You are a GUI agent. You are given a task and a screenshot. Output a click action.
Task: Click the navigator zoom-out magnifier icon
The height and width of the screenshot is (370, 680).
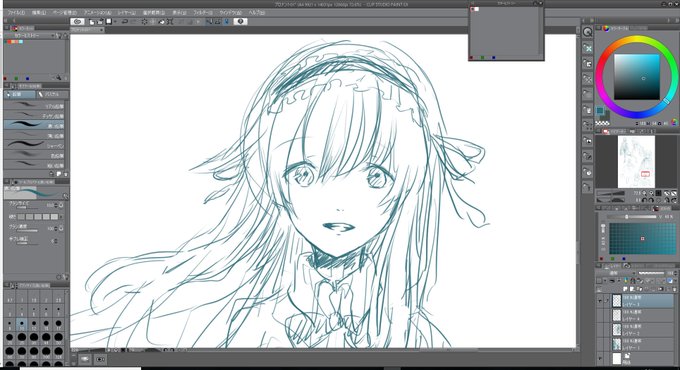coord(644,193)
